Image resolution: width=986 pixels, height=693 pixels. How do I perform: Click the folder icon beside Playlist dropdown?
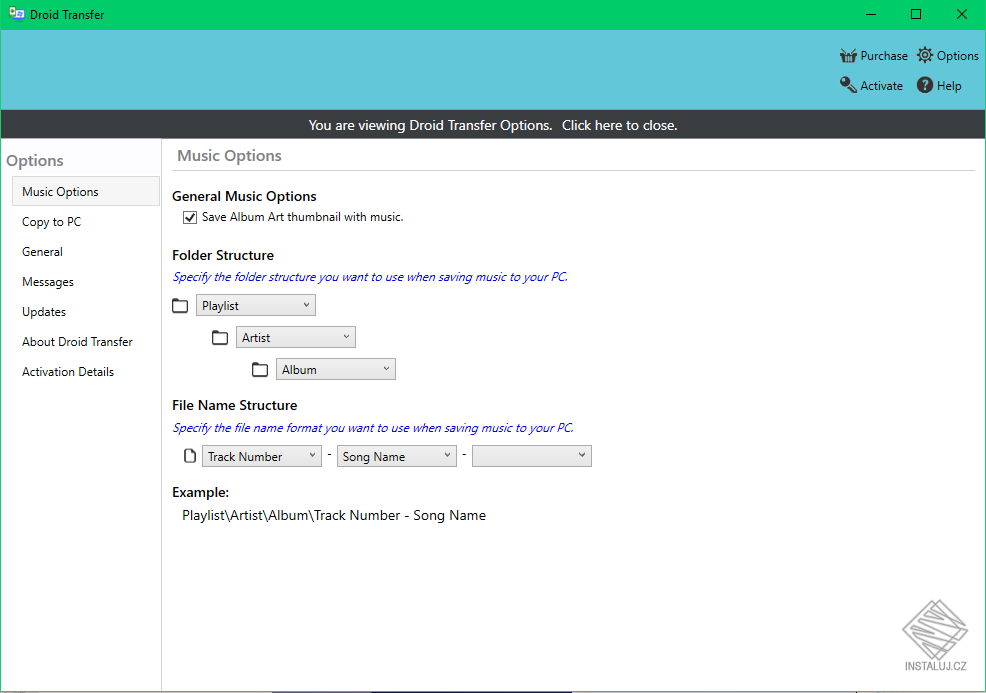click(180, 306)
